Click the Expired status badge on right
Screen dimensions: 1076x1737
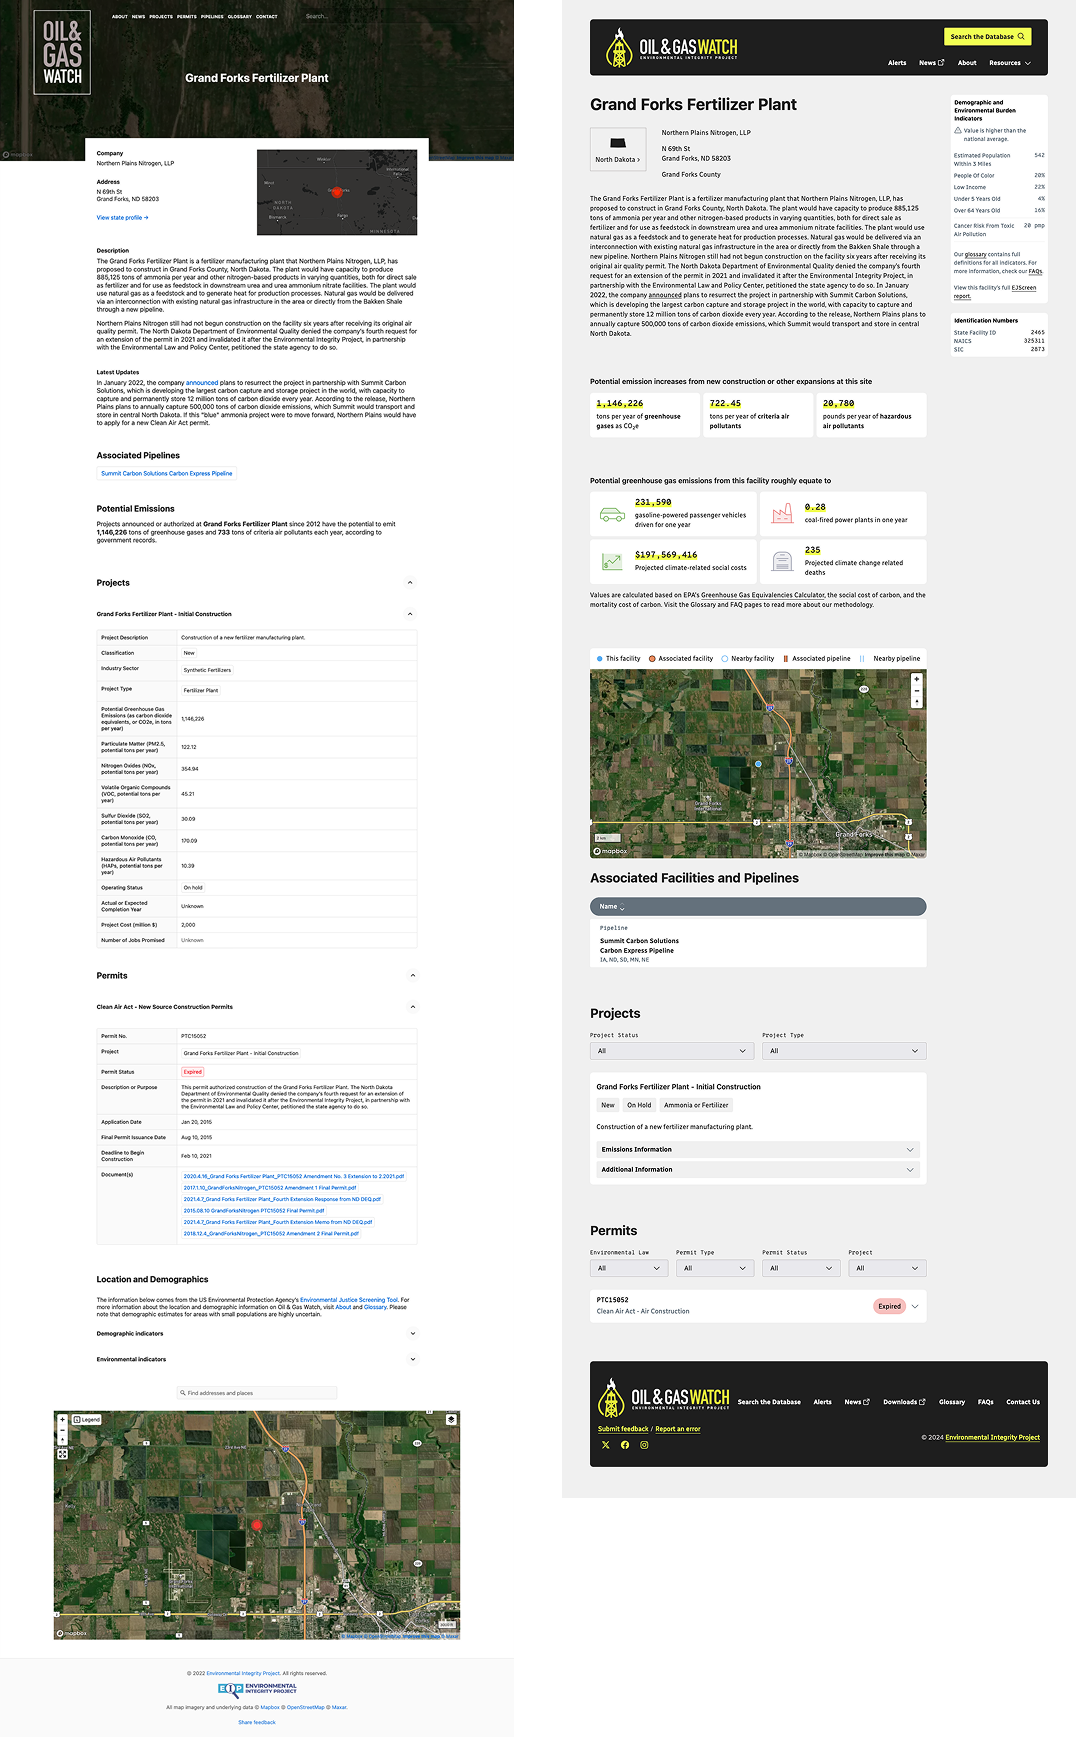[889, 1306]
